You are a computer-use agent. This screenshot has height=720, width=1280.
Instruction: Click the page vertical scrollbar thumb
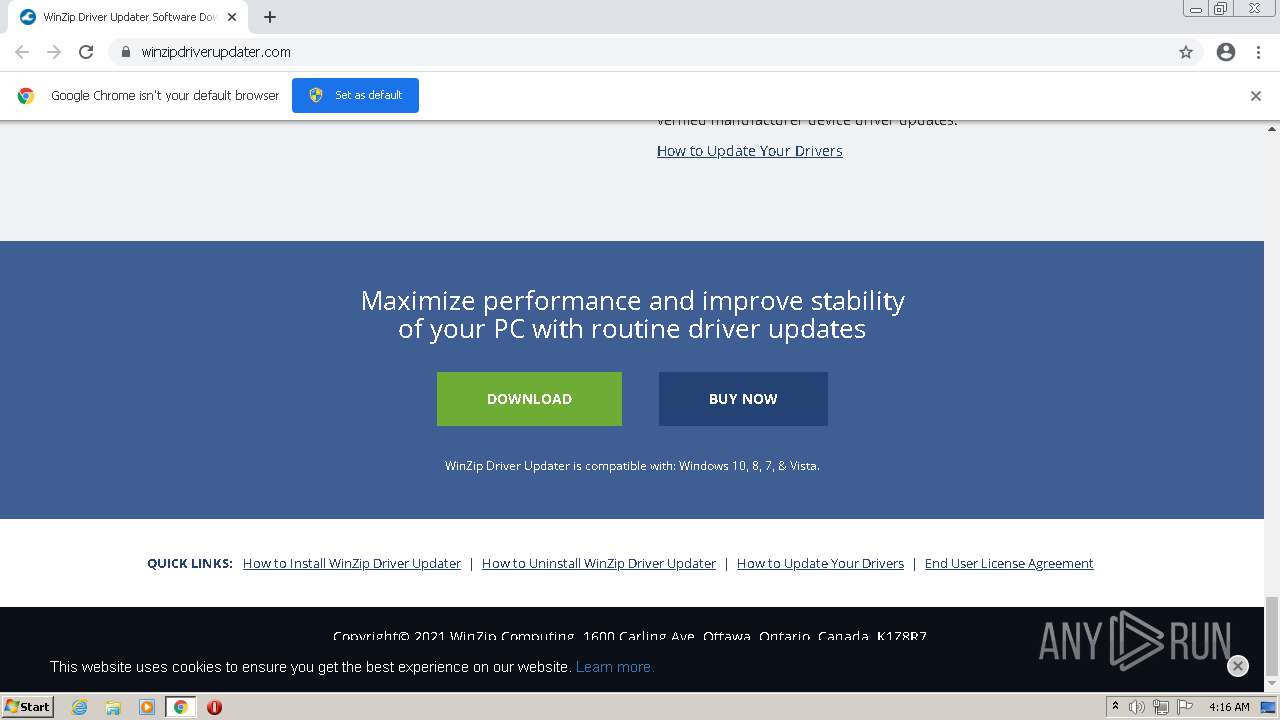click(x=1272, y=636)
